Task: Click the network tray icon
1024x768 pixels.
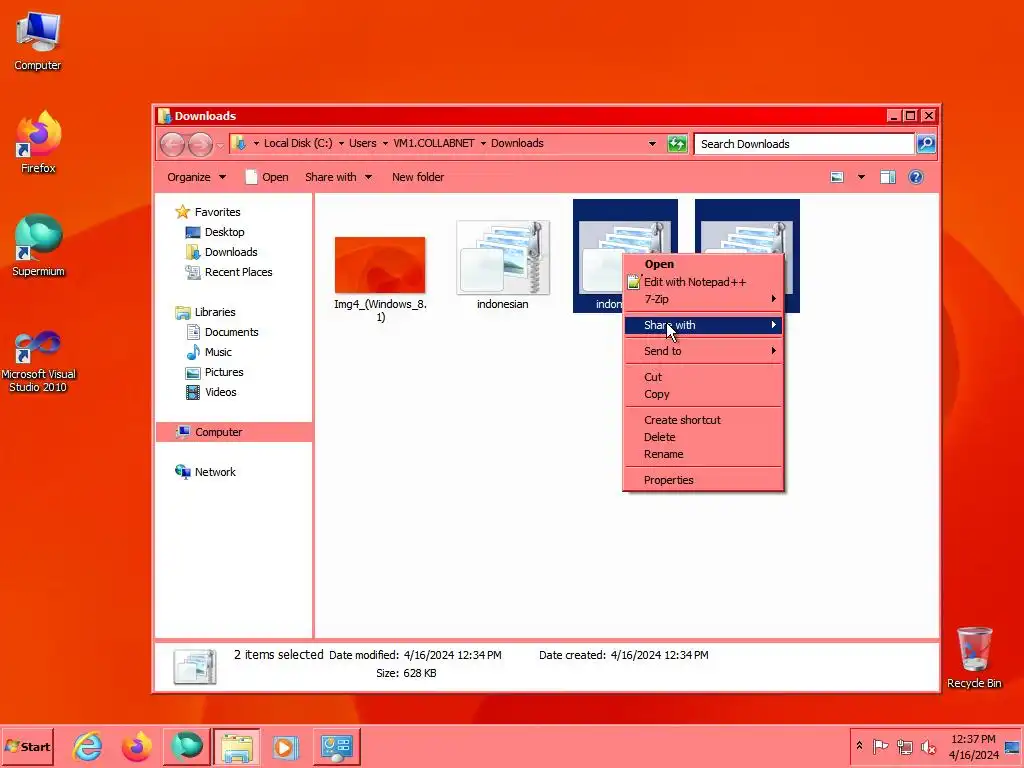Action: (x=904, y=746)
